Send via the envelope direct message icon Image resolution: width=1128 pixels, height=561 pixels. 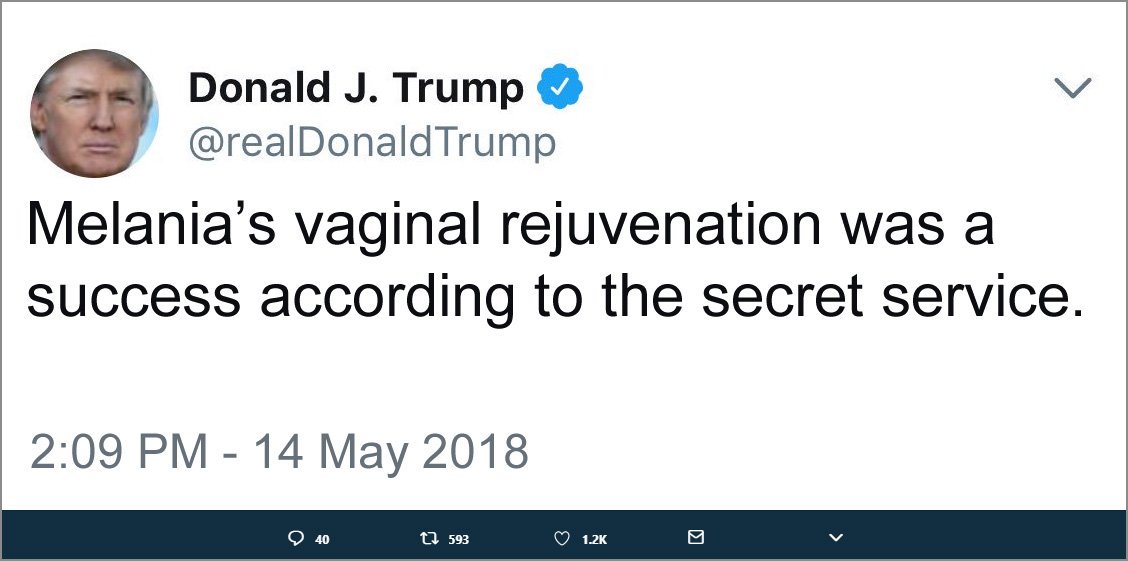click(696, 537)
